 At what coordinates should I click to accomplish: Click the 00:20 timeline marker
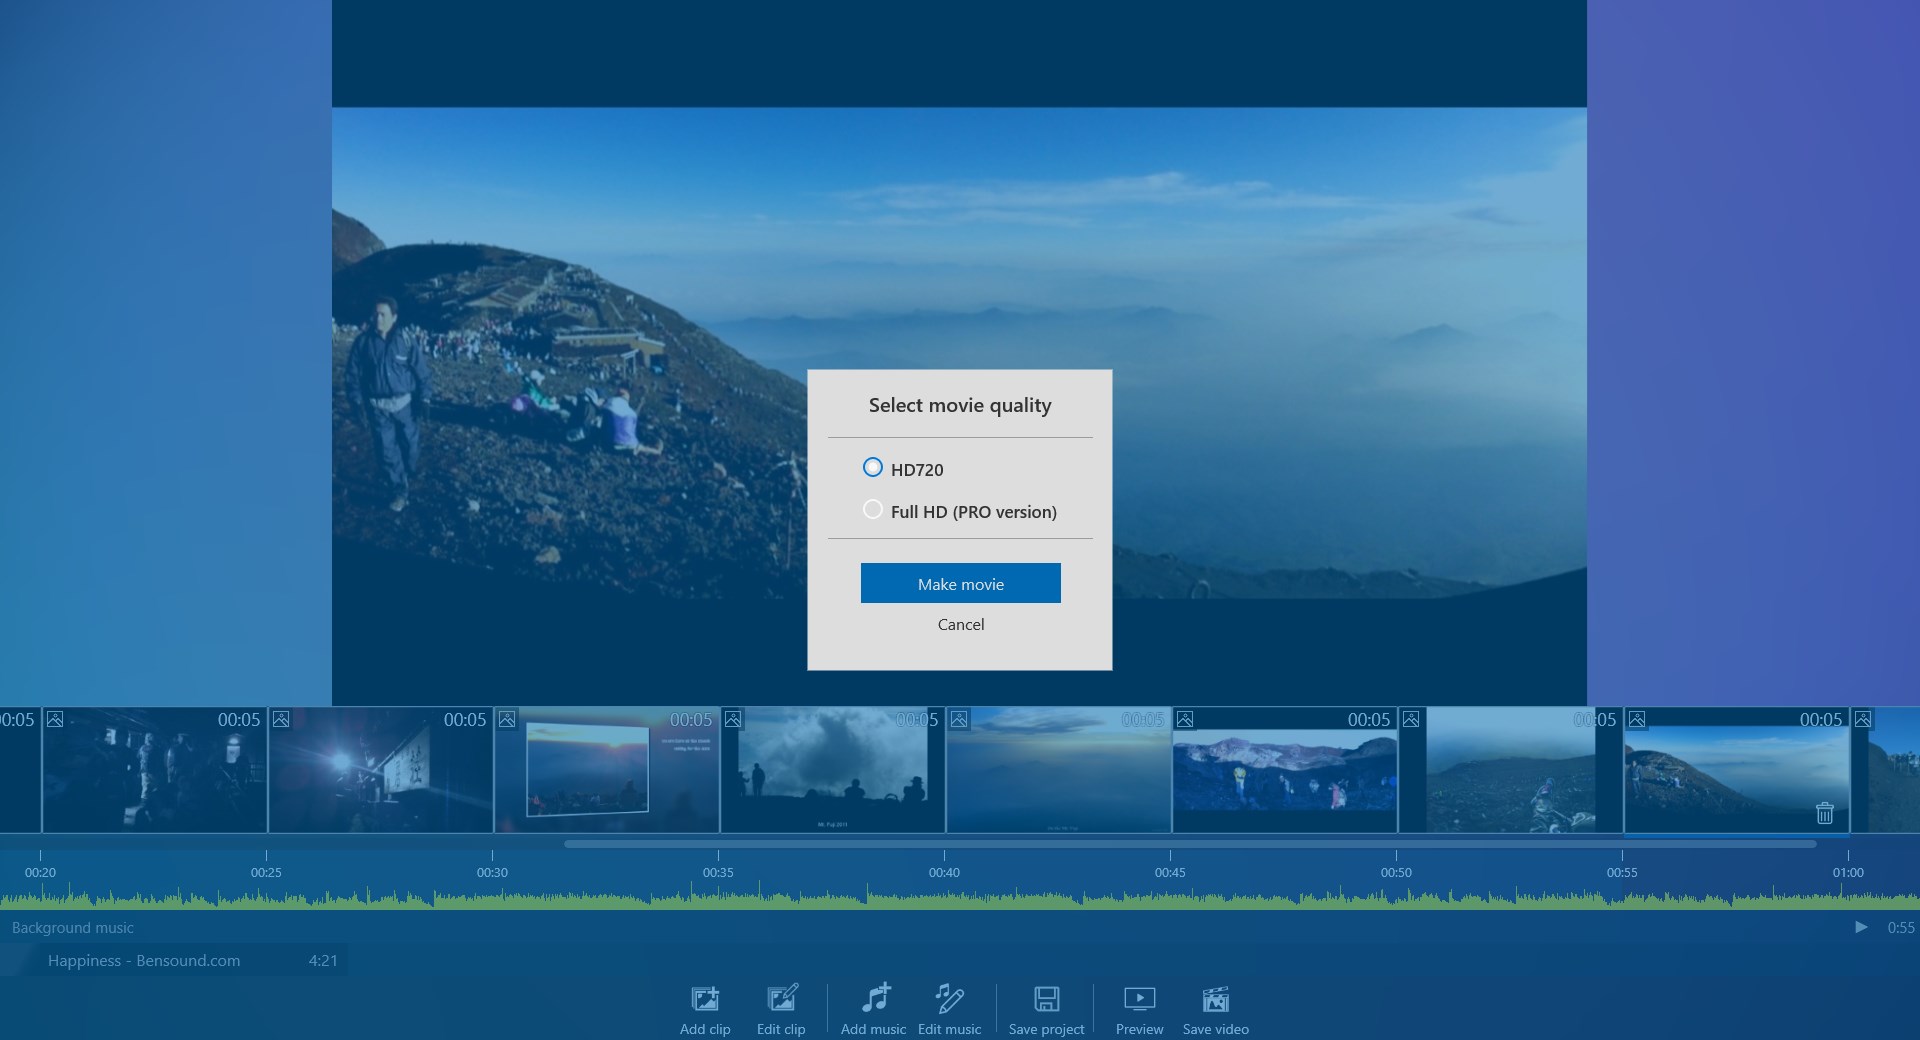[x=40, y=872]
